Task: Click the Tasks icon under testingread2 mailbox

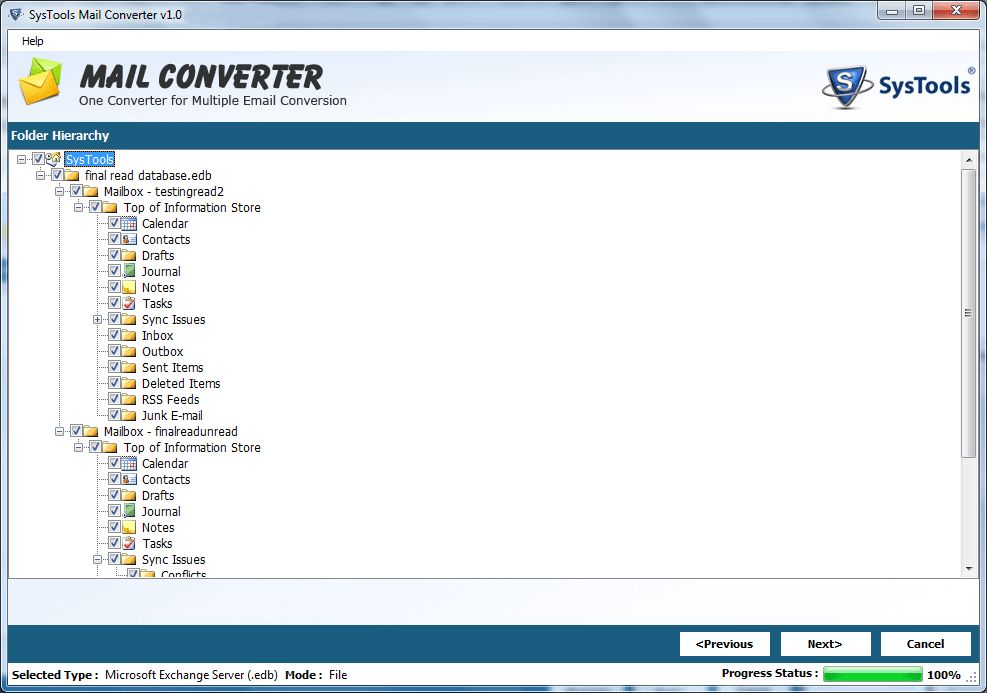Action: [x=129, y=303]
